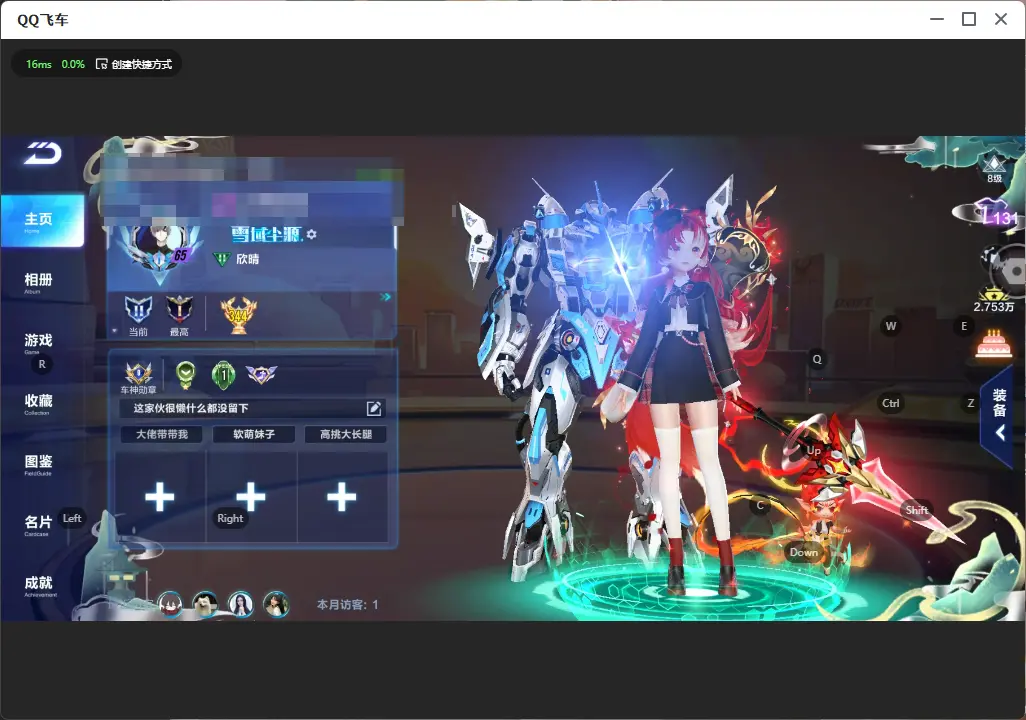Click the 最高 rank badge
The width and height of the screenshot is (1026, 720).
179,310
